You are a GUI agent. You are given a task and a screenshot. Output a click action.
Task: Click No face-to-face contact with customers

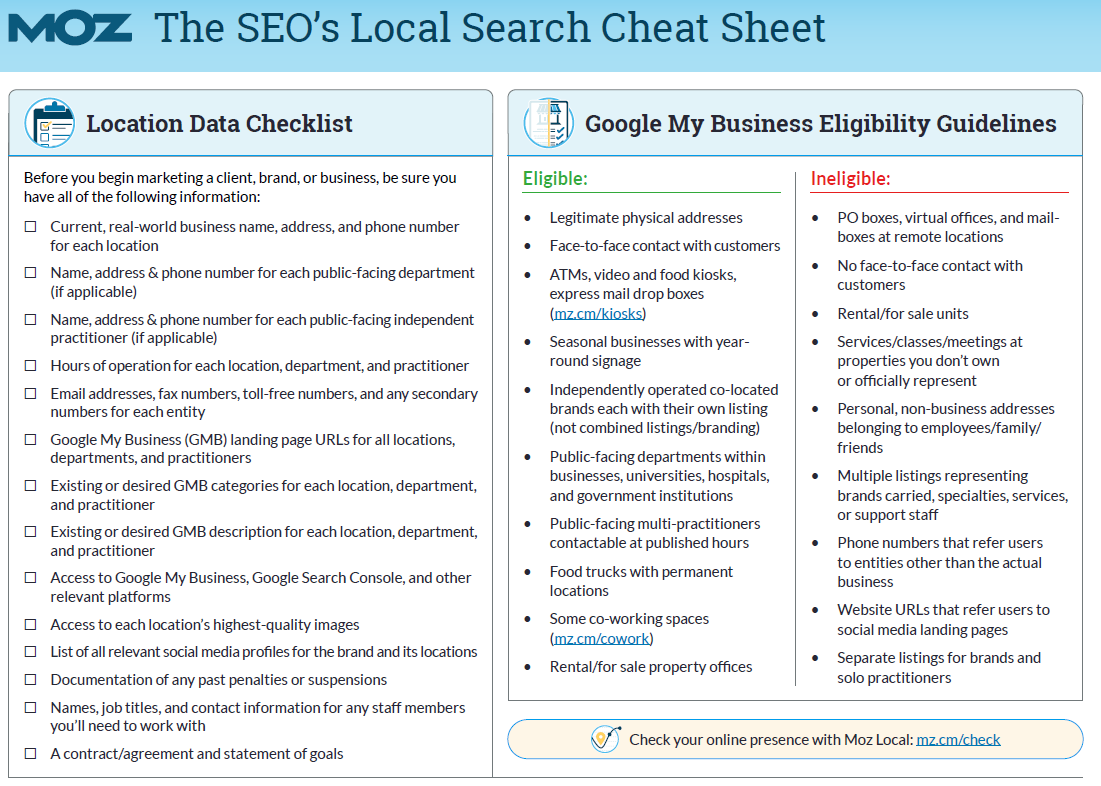pyautogui.click(x=930, y=275)
